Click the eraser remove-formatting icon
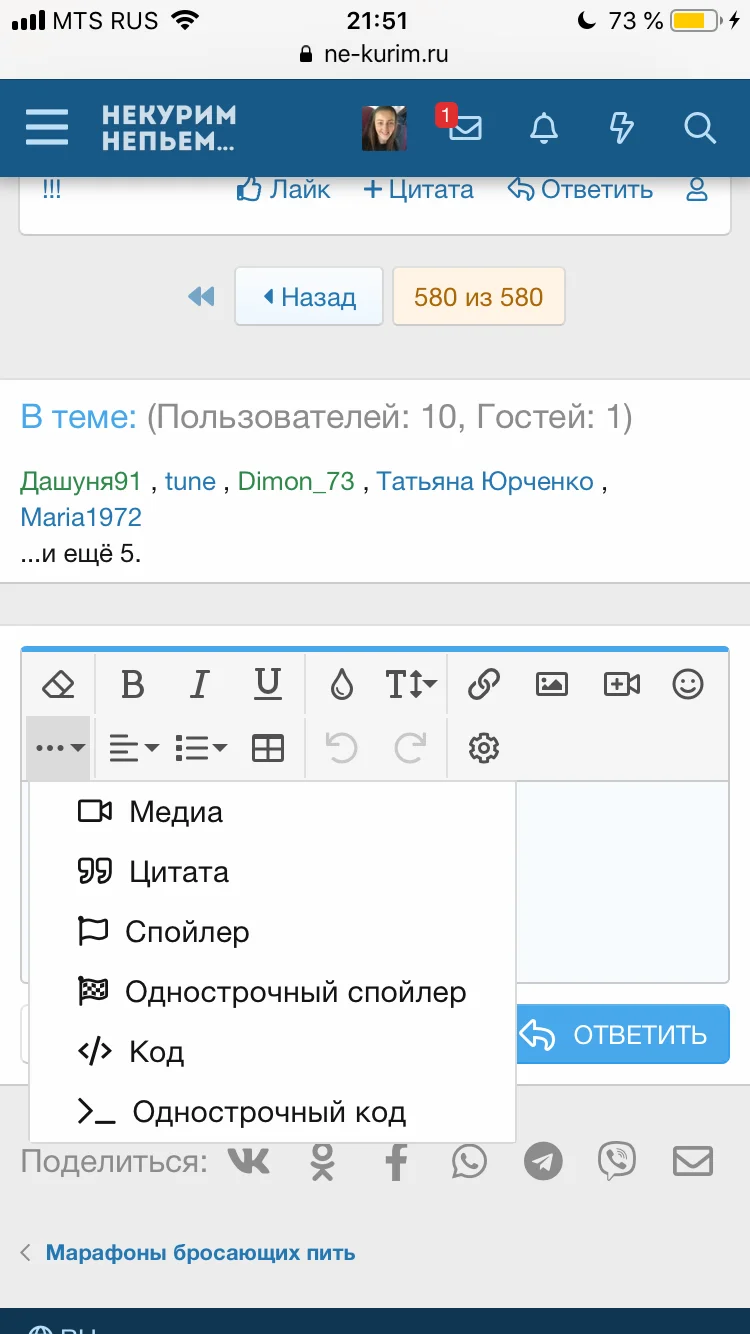750x1334 pixels. click(x=59, y=685)
